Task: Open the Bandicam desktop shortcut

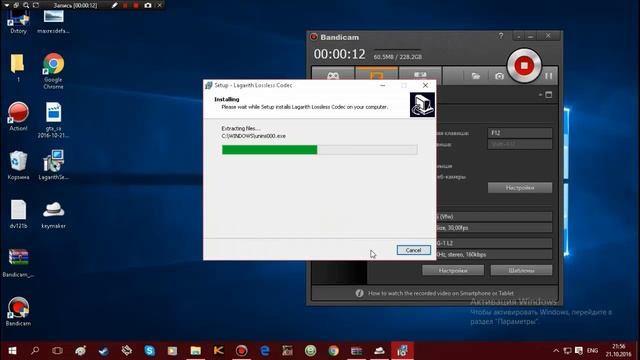Action: pos(18,311)
